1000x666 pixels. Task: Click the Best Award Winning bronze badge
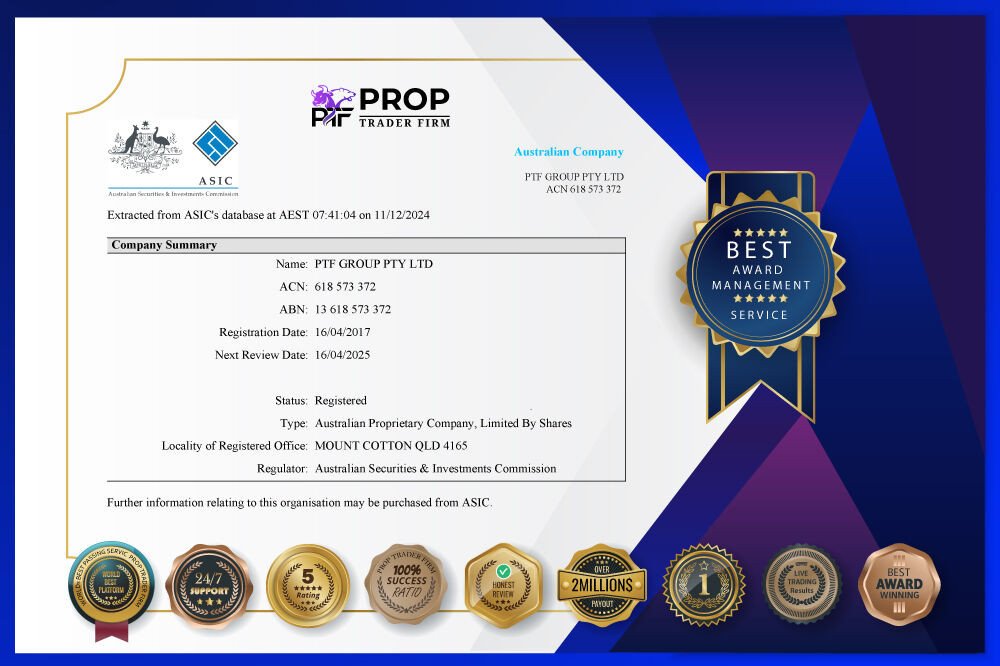[x=899, y=585]
